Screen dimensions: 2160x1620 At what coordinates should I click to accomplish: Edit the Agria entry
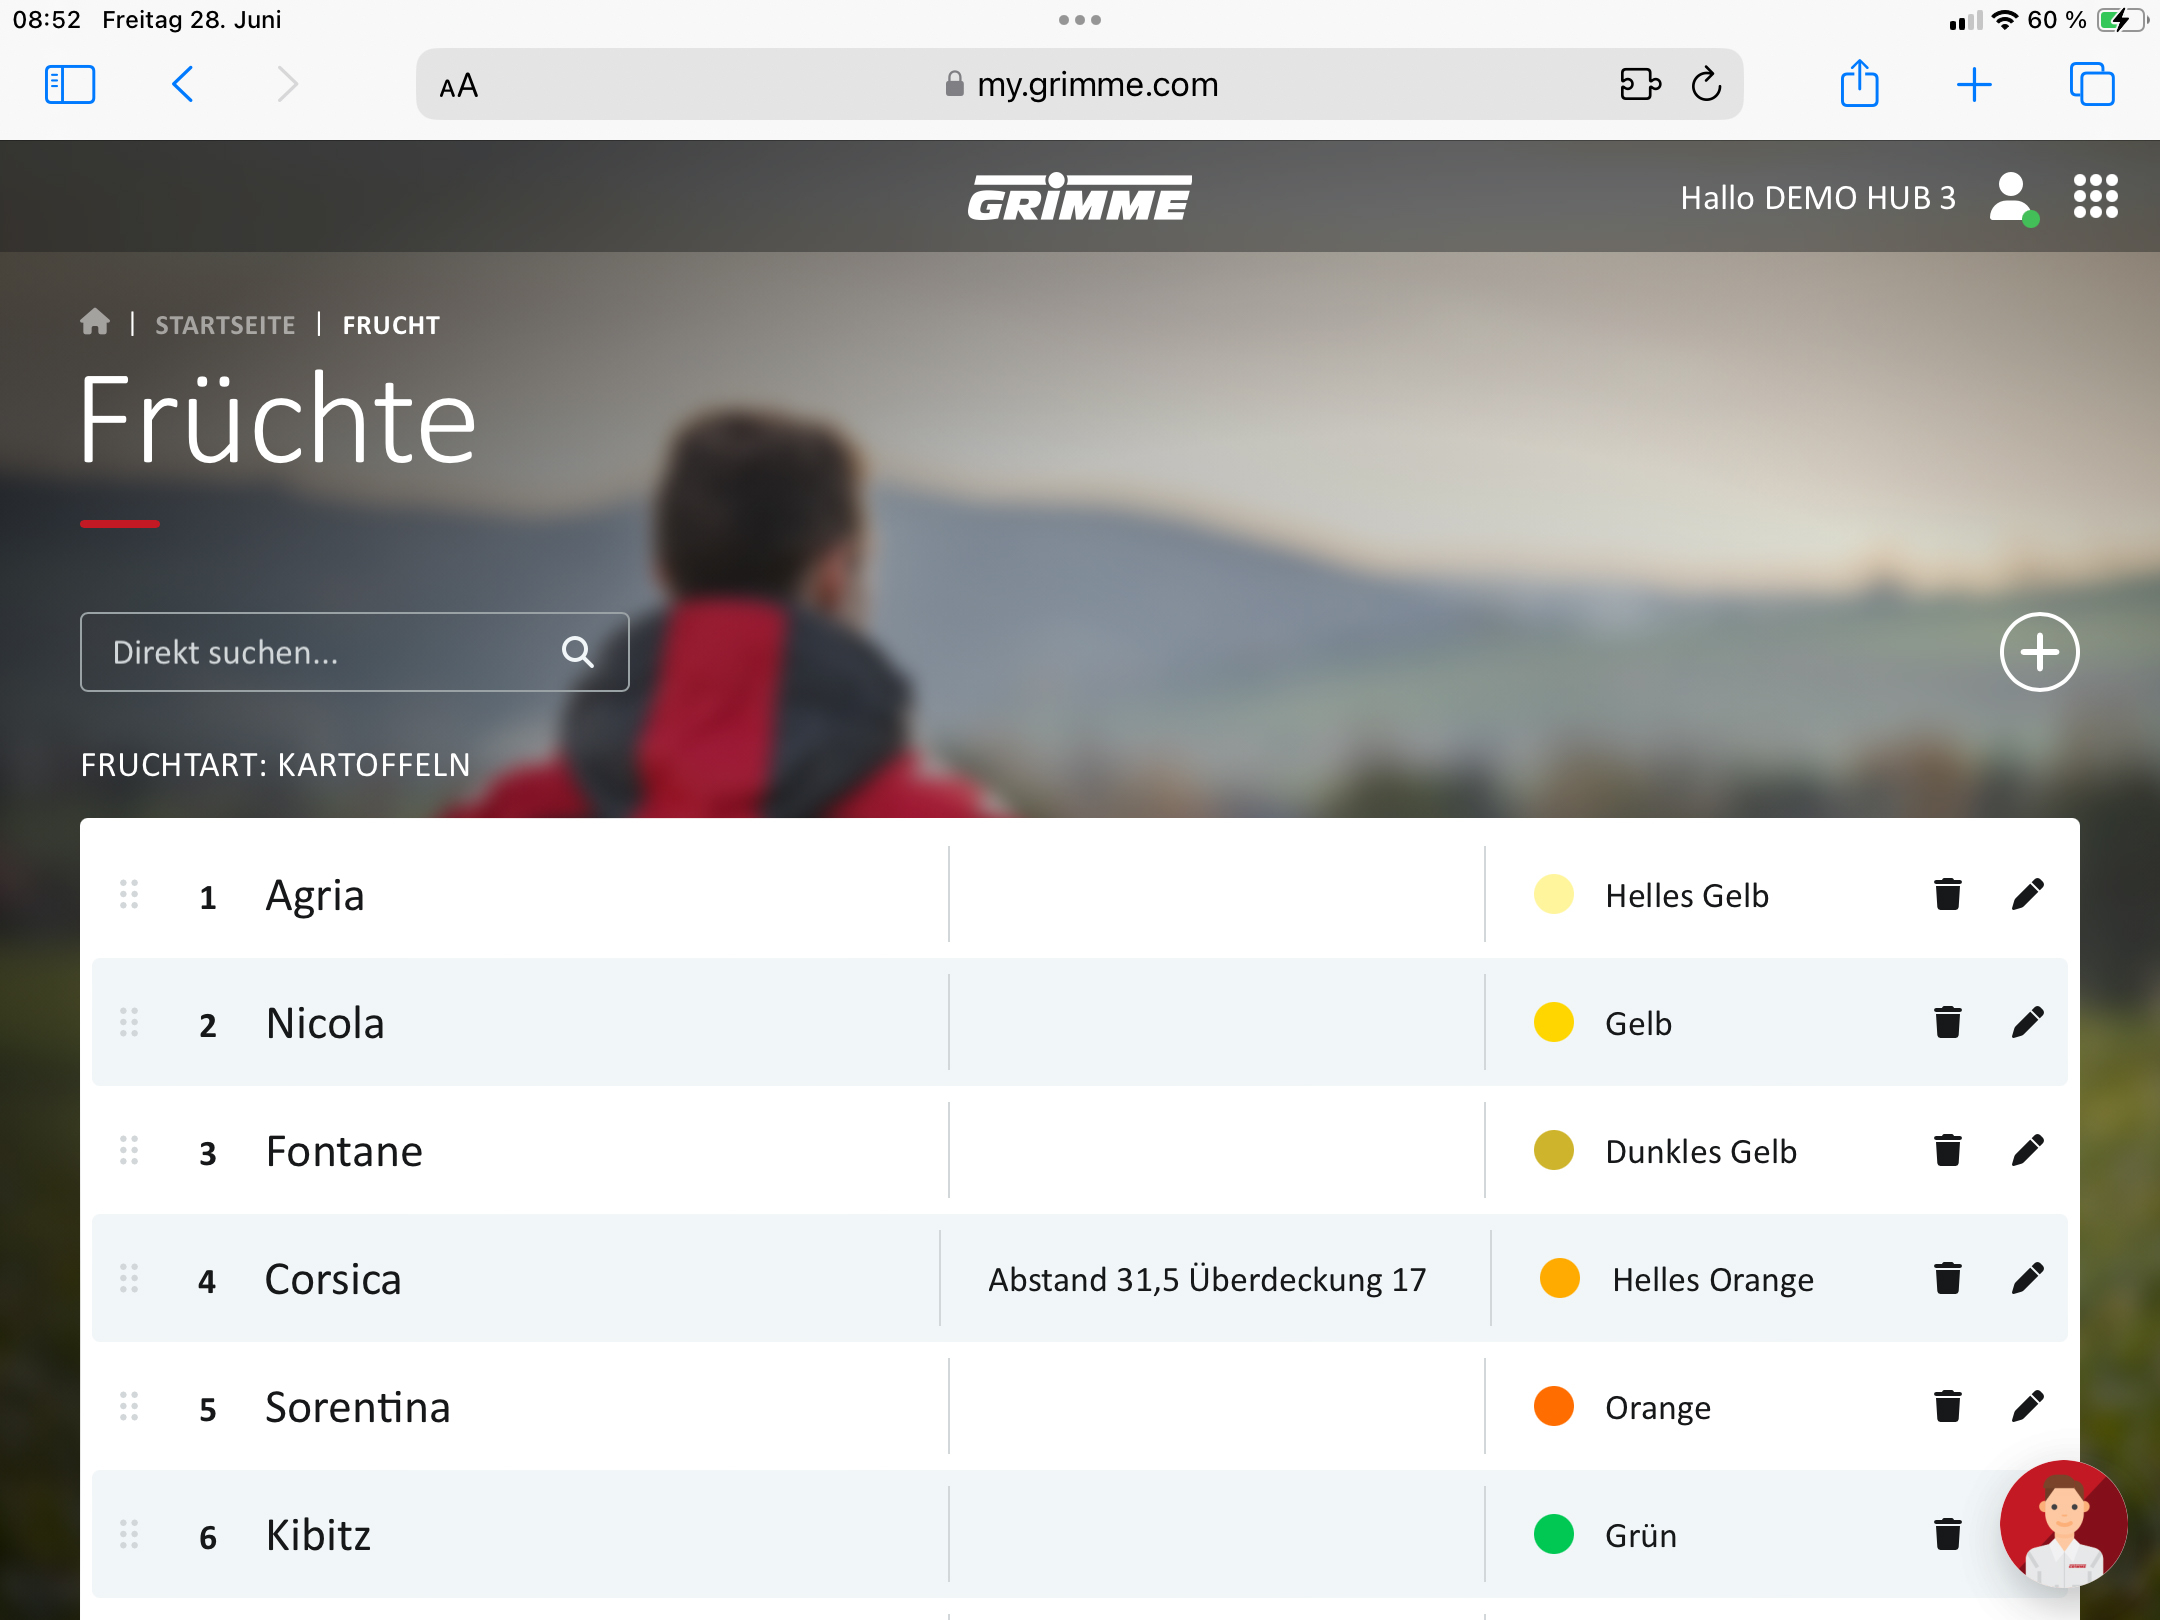2027,894
